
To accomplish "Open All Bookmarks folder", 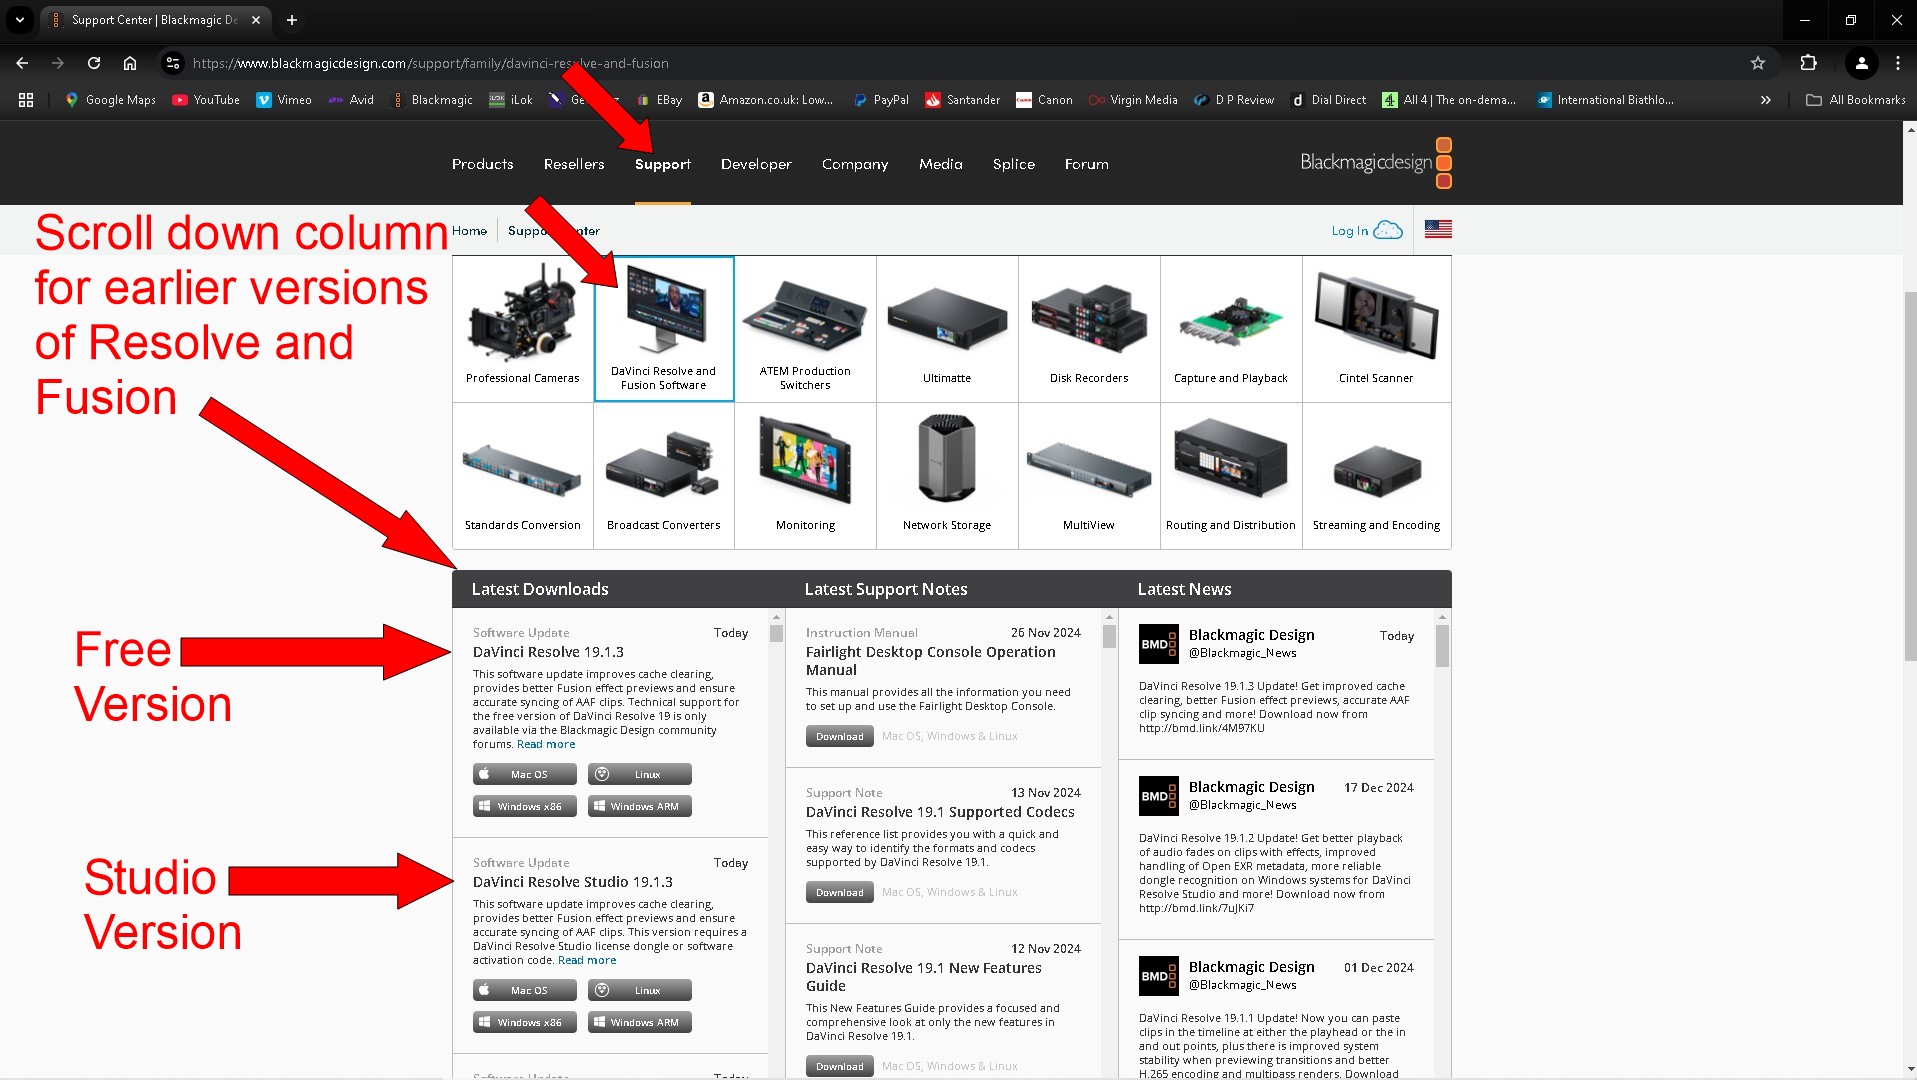I will coord(1856,100).
